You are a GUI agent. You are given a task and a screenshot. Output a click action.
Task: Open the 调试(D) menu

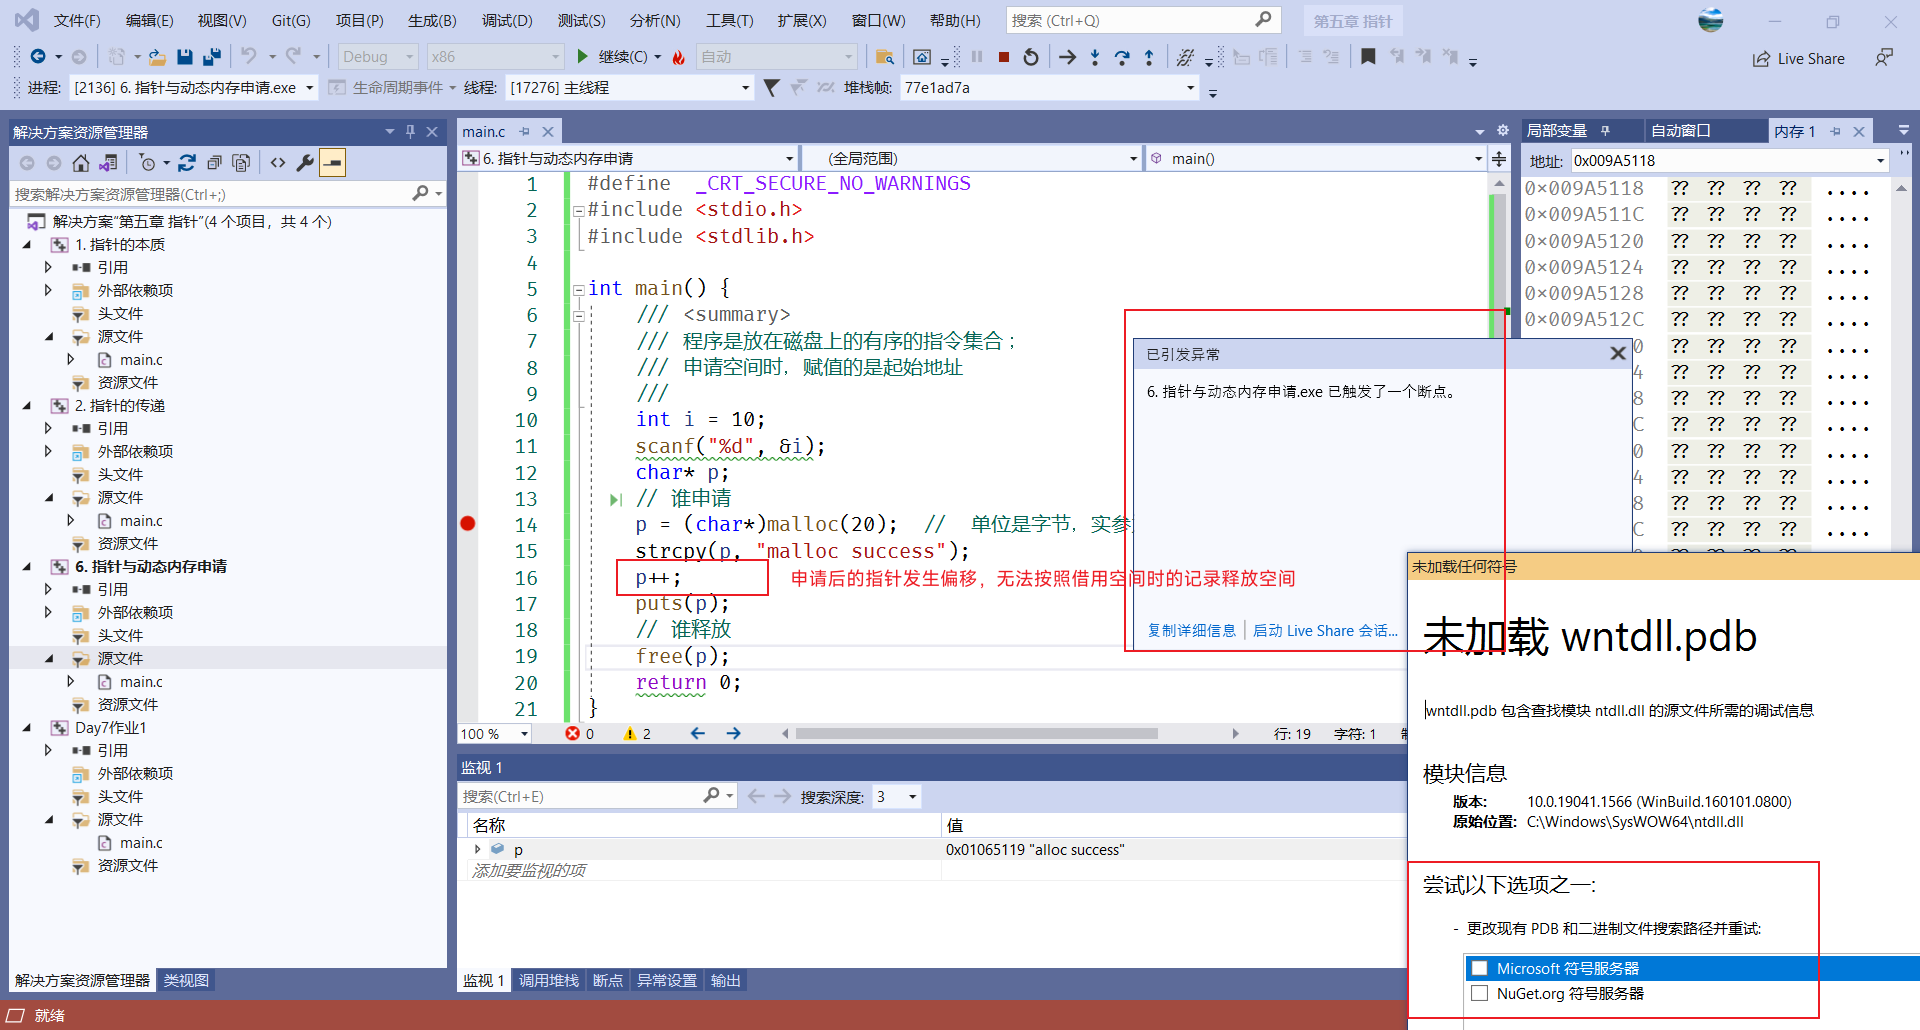click(x=507, y=20)
